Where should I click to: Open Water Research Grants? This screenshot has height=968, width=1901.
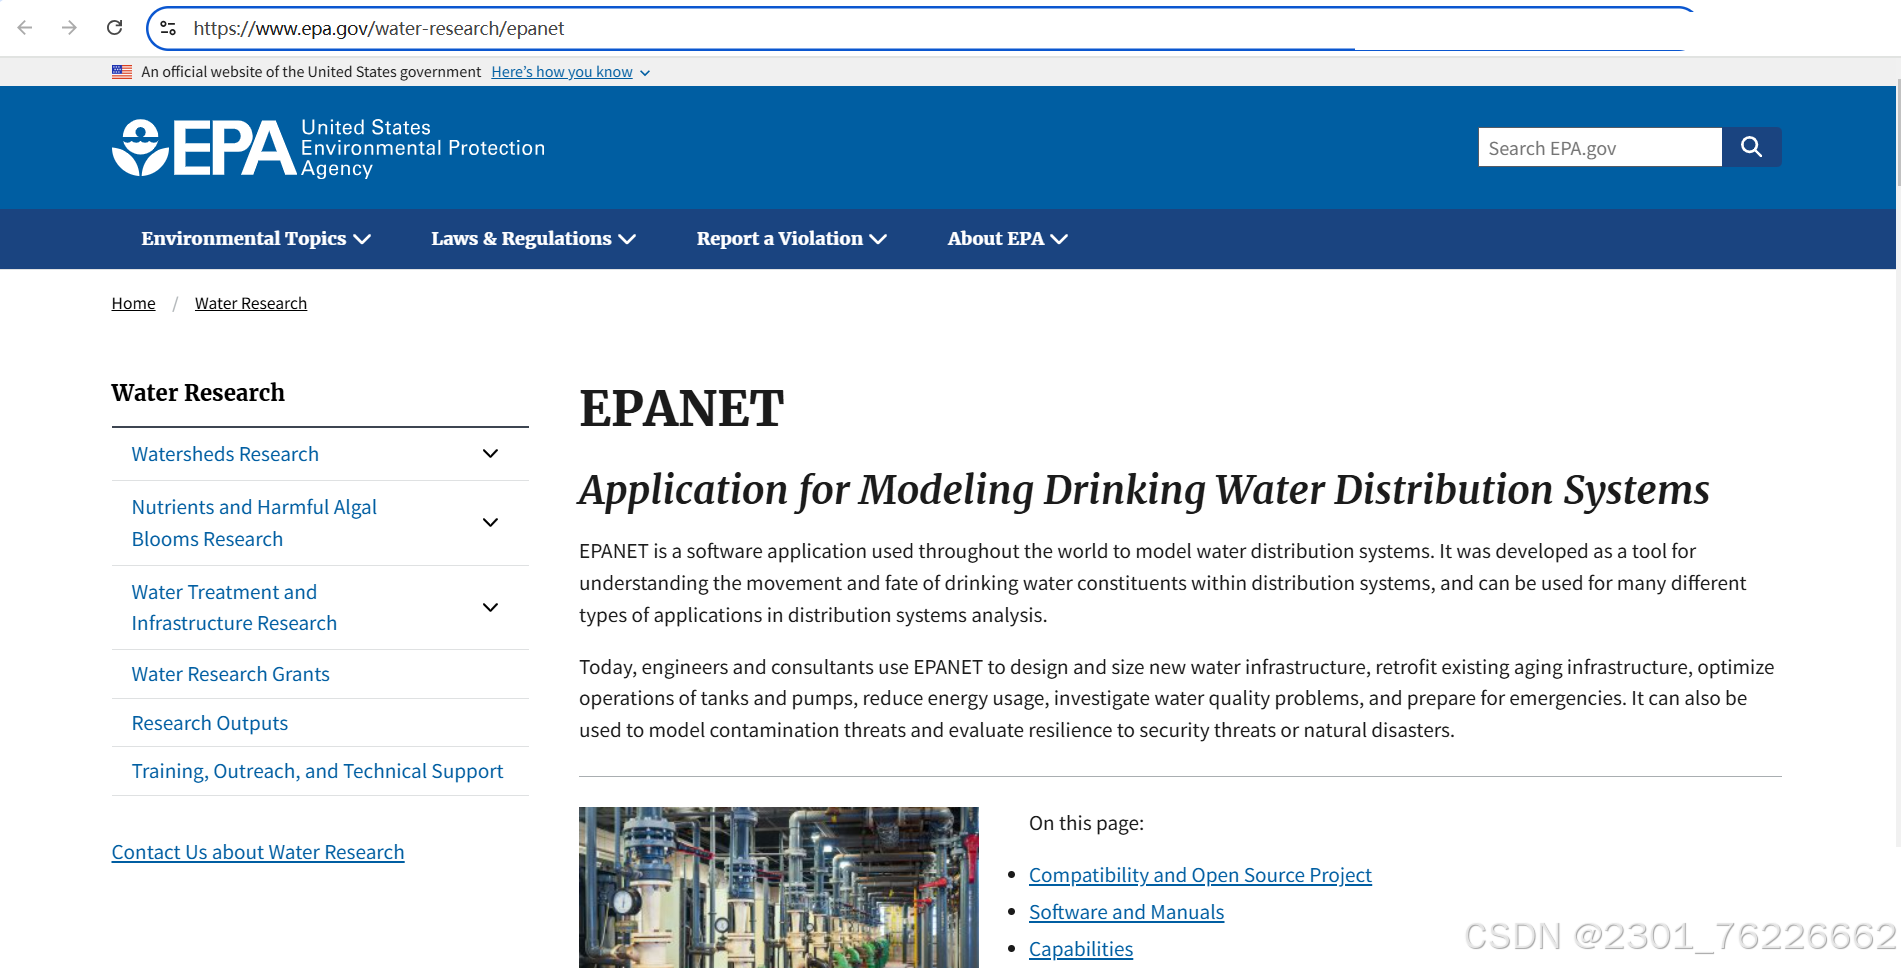click(x=230, y=674)
